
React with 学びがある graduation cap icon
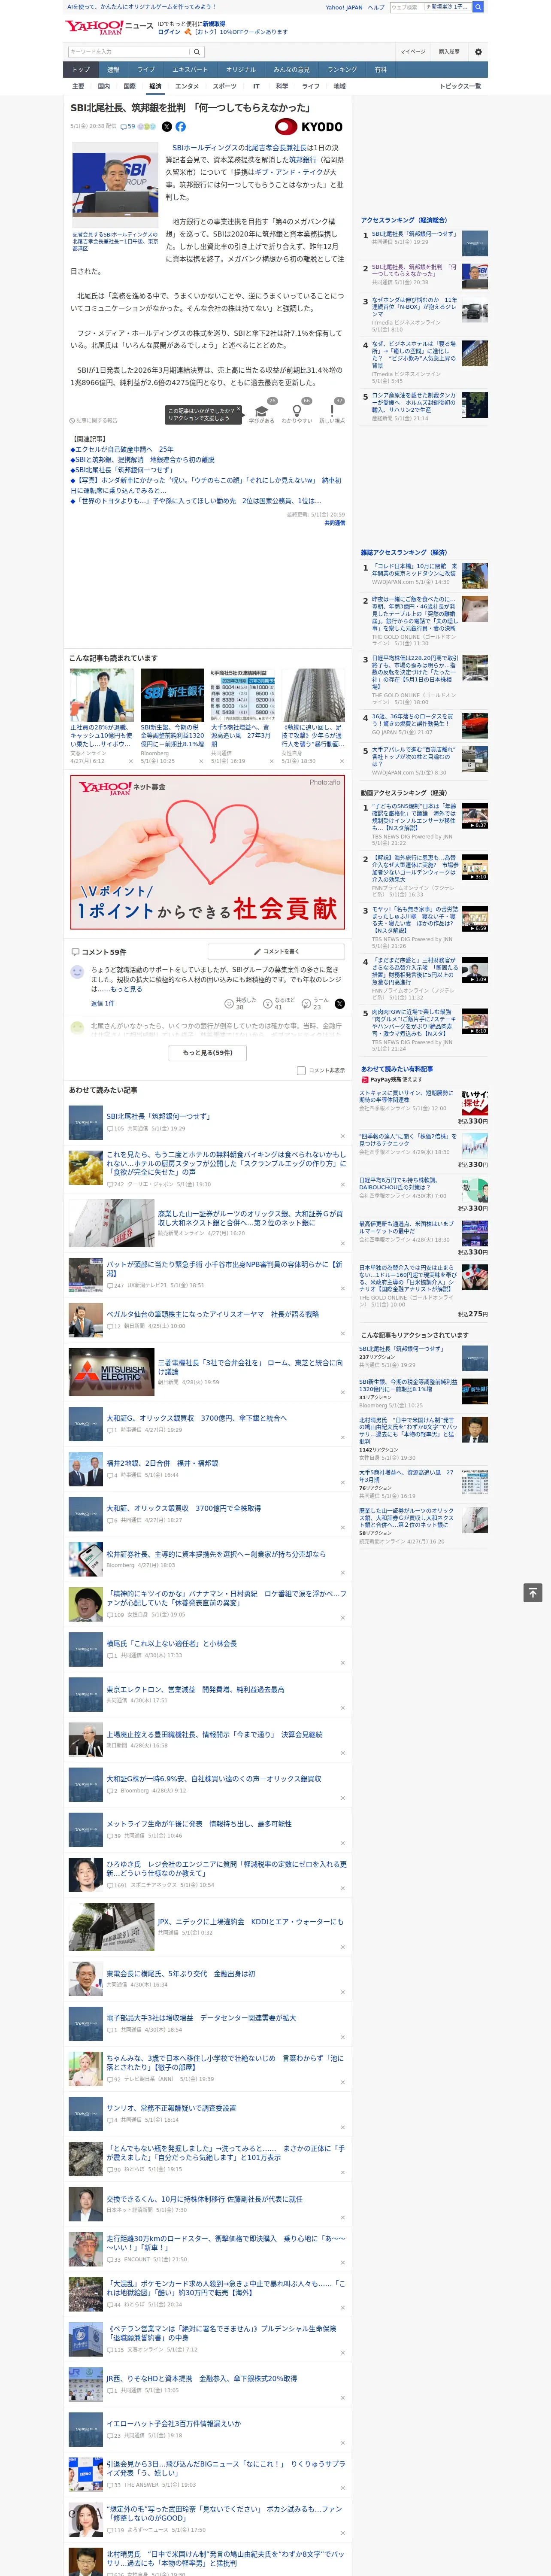262,411
